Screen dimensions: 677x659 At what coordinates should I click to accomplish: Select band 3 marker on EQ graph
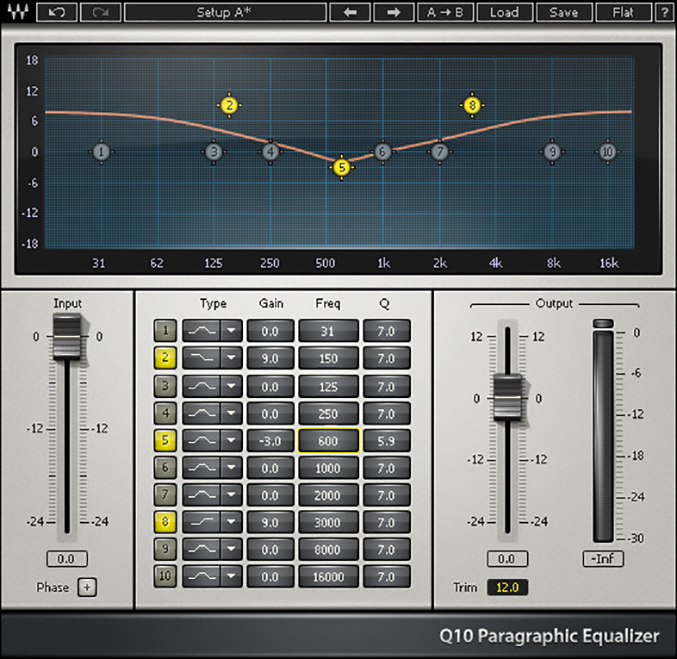214,152
